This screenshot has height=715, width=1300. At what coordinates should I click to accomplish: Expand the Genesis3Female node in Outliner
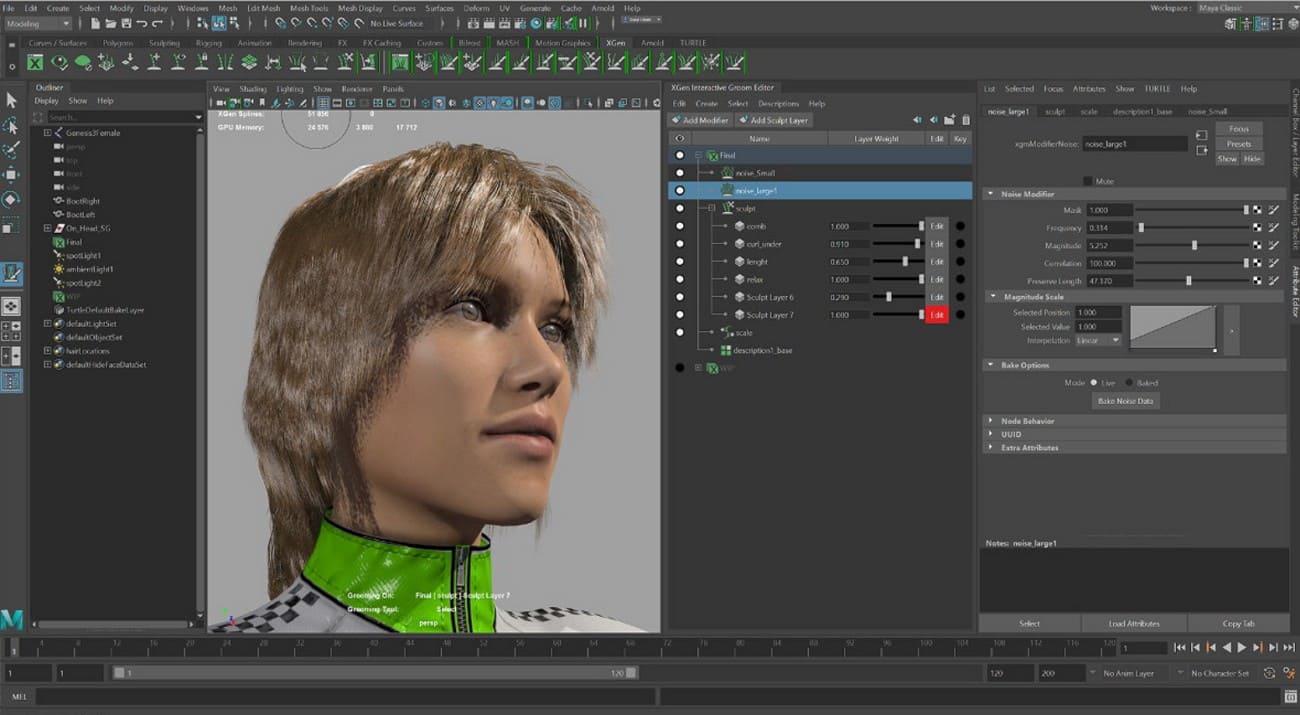point(47,133)
